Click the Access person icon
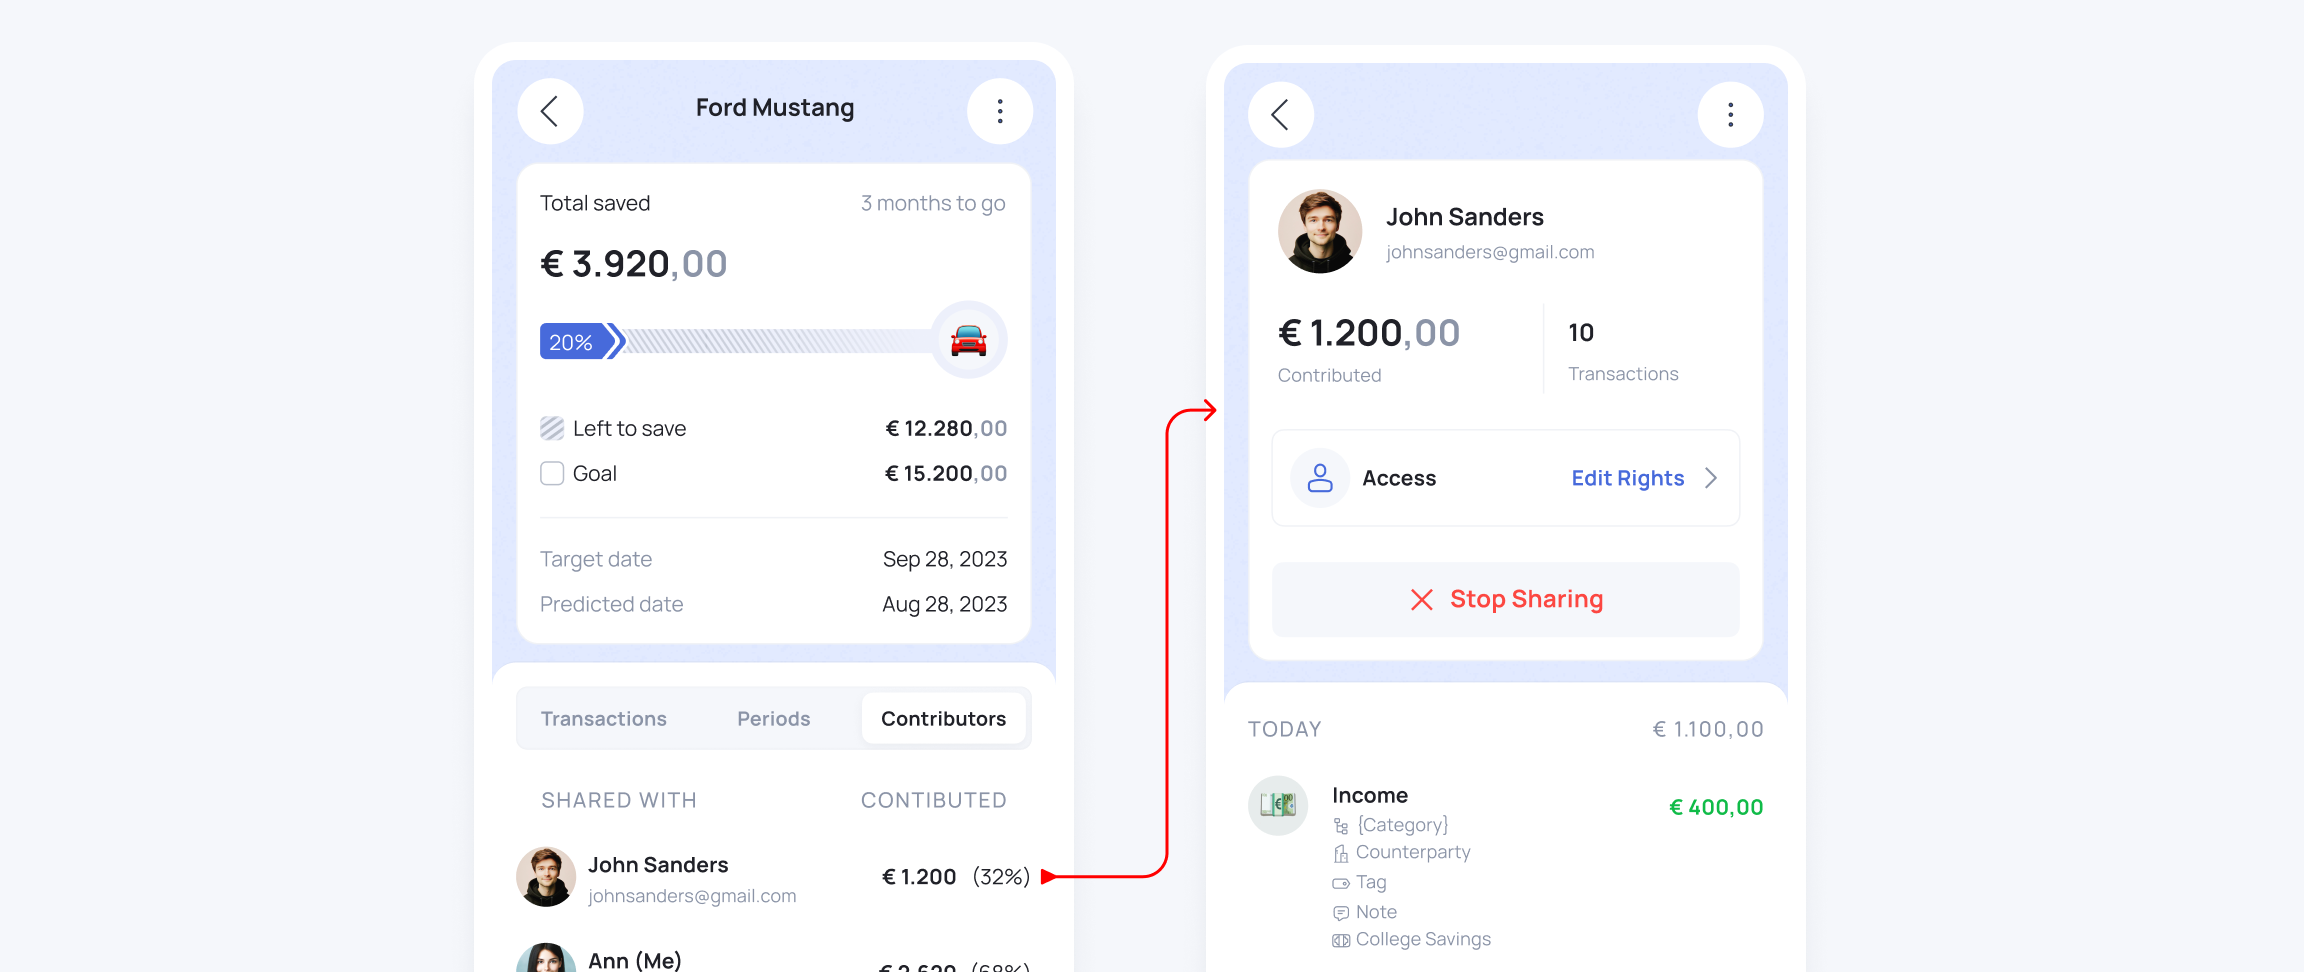Screen dimensions: 2304x972 [x=1320, y=478]
